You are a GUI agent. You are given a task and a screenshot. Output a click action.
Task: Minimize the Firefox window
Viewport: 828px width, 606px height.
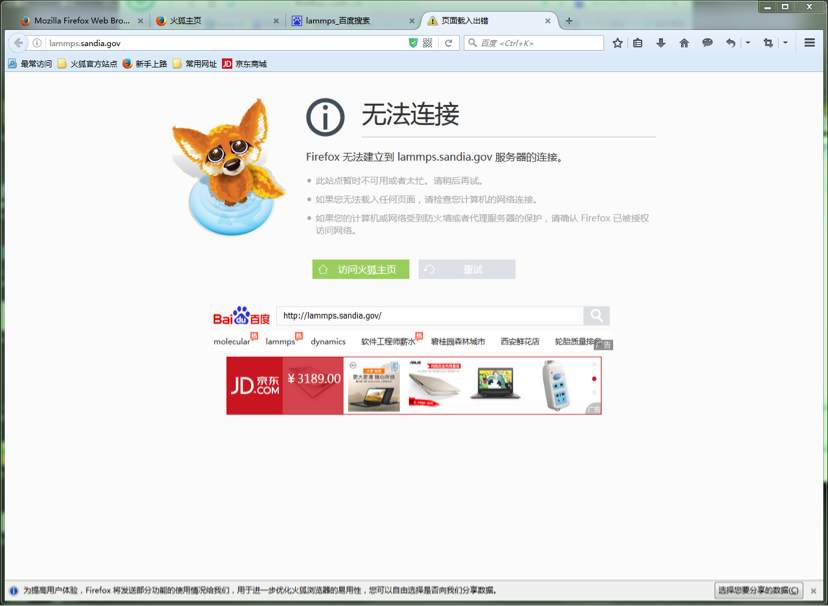point(767,7)
